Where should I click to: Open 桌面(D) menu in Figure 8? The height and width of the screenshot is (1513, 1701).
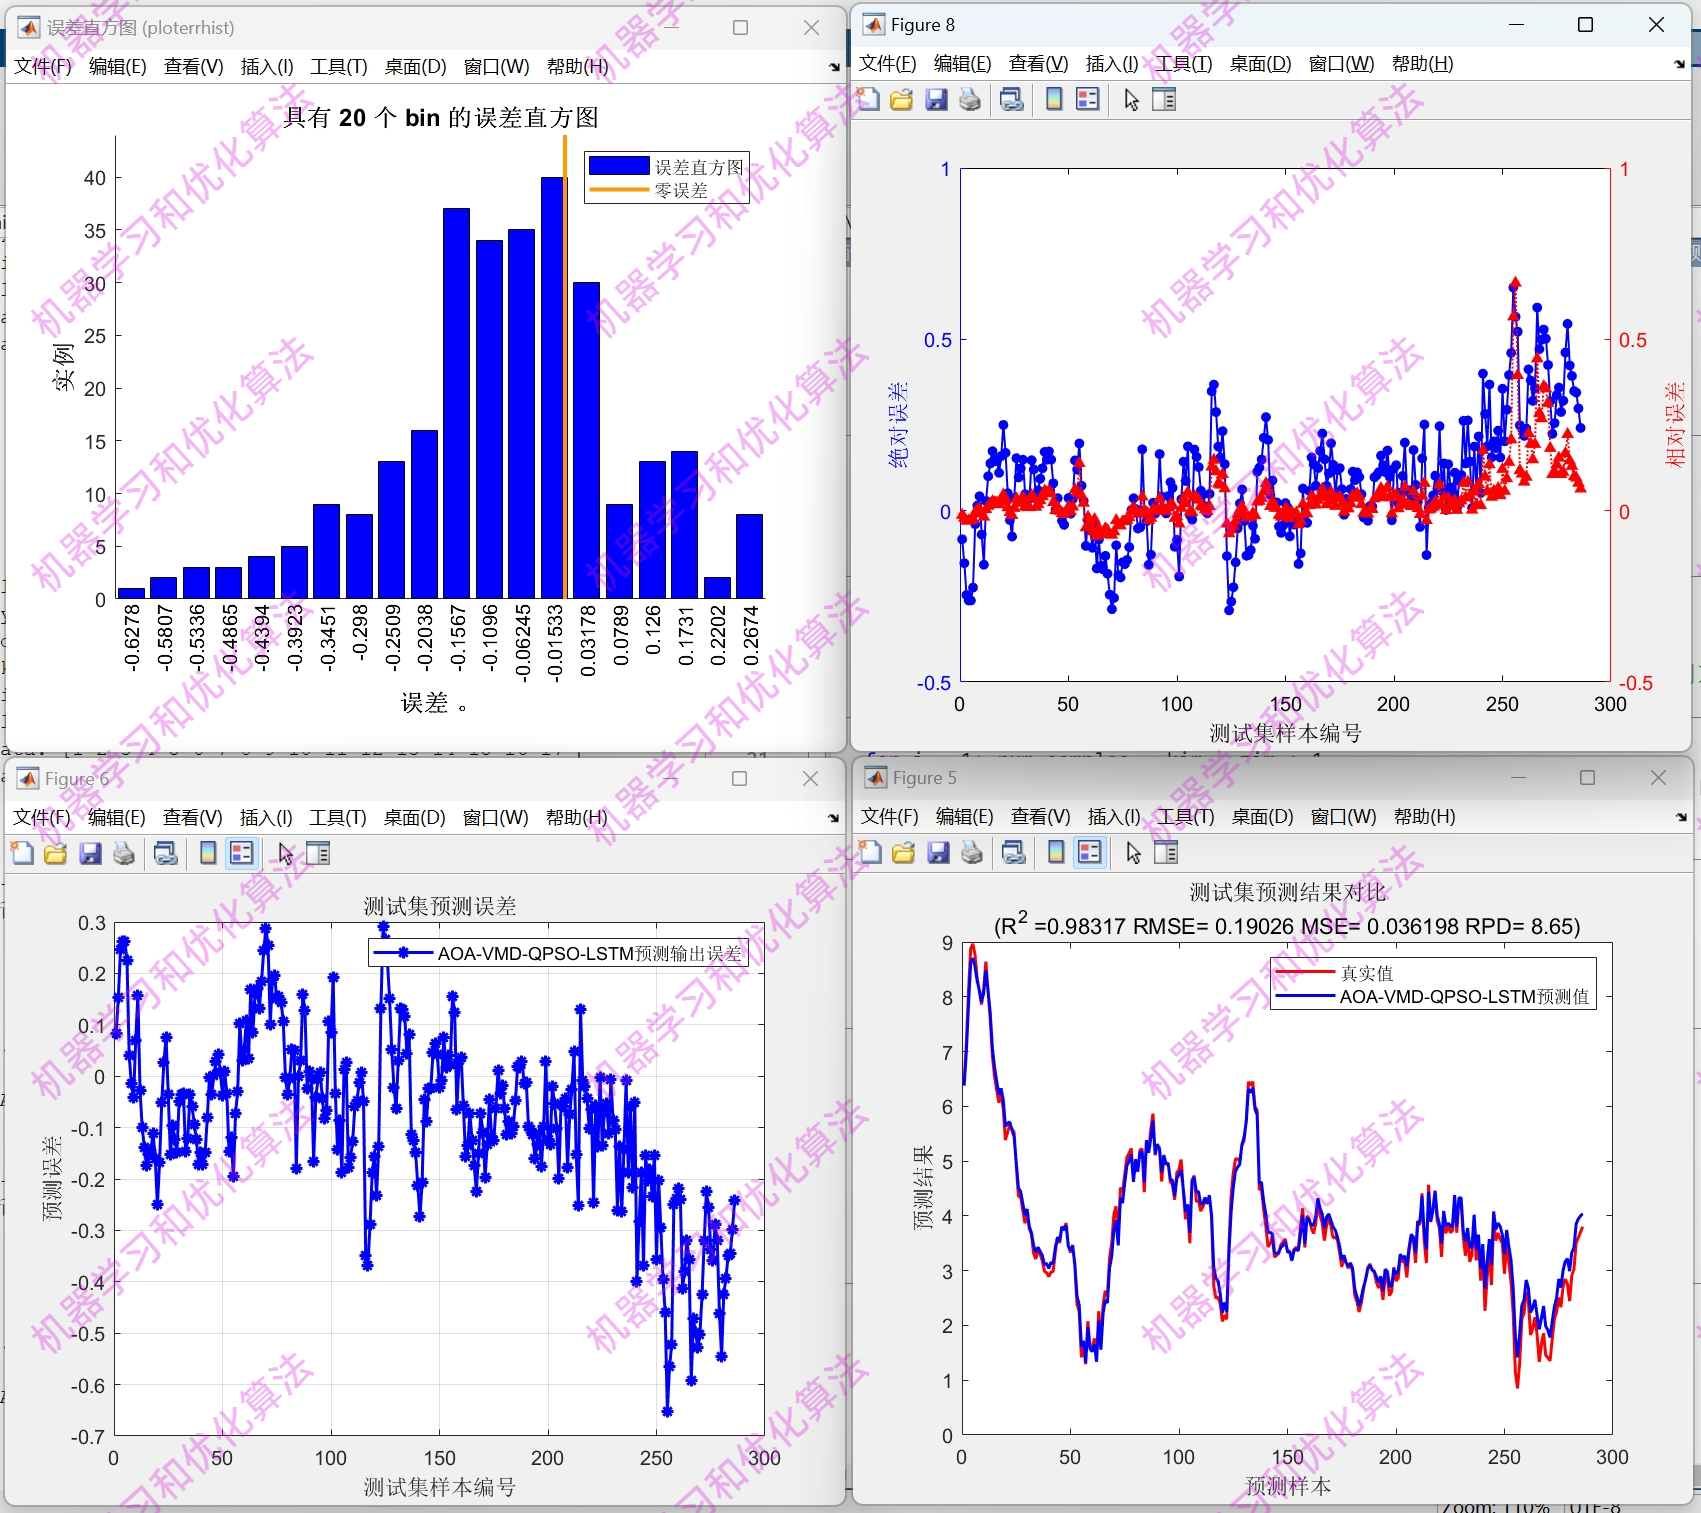(x=1260, y=63)
